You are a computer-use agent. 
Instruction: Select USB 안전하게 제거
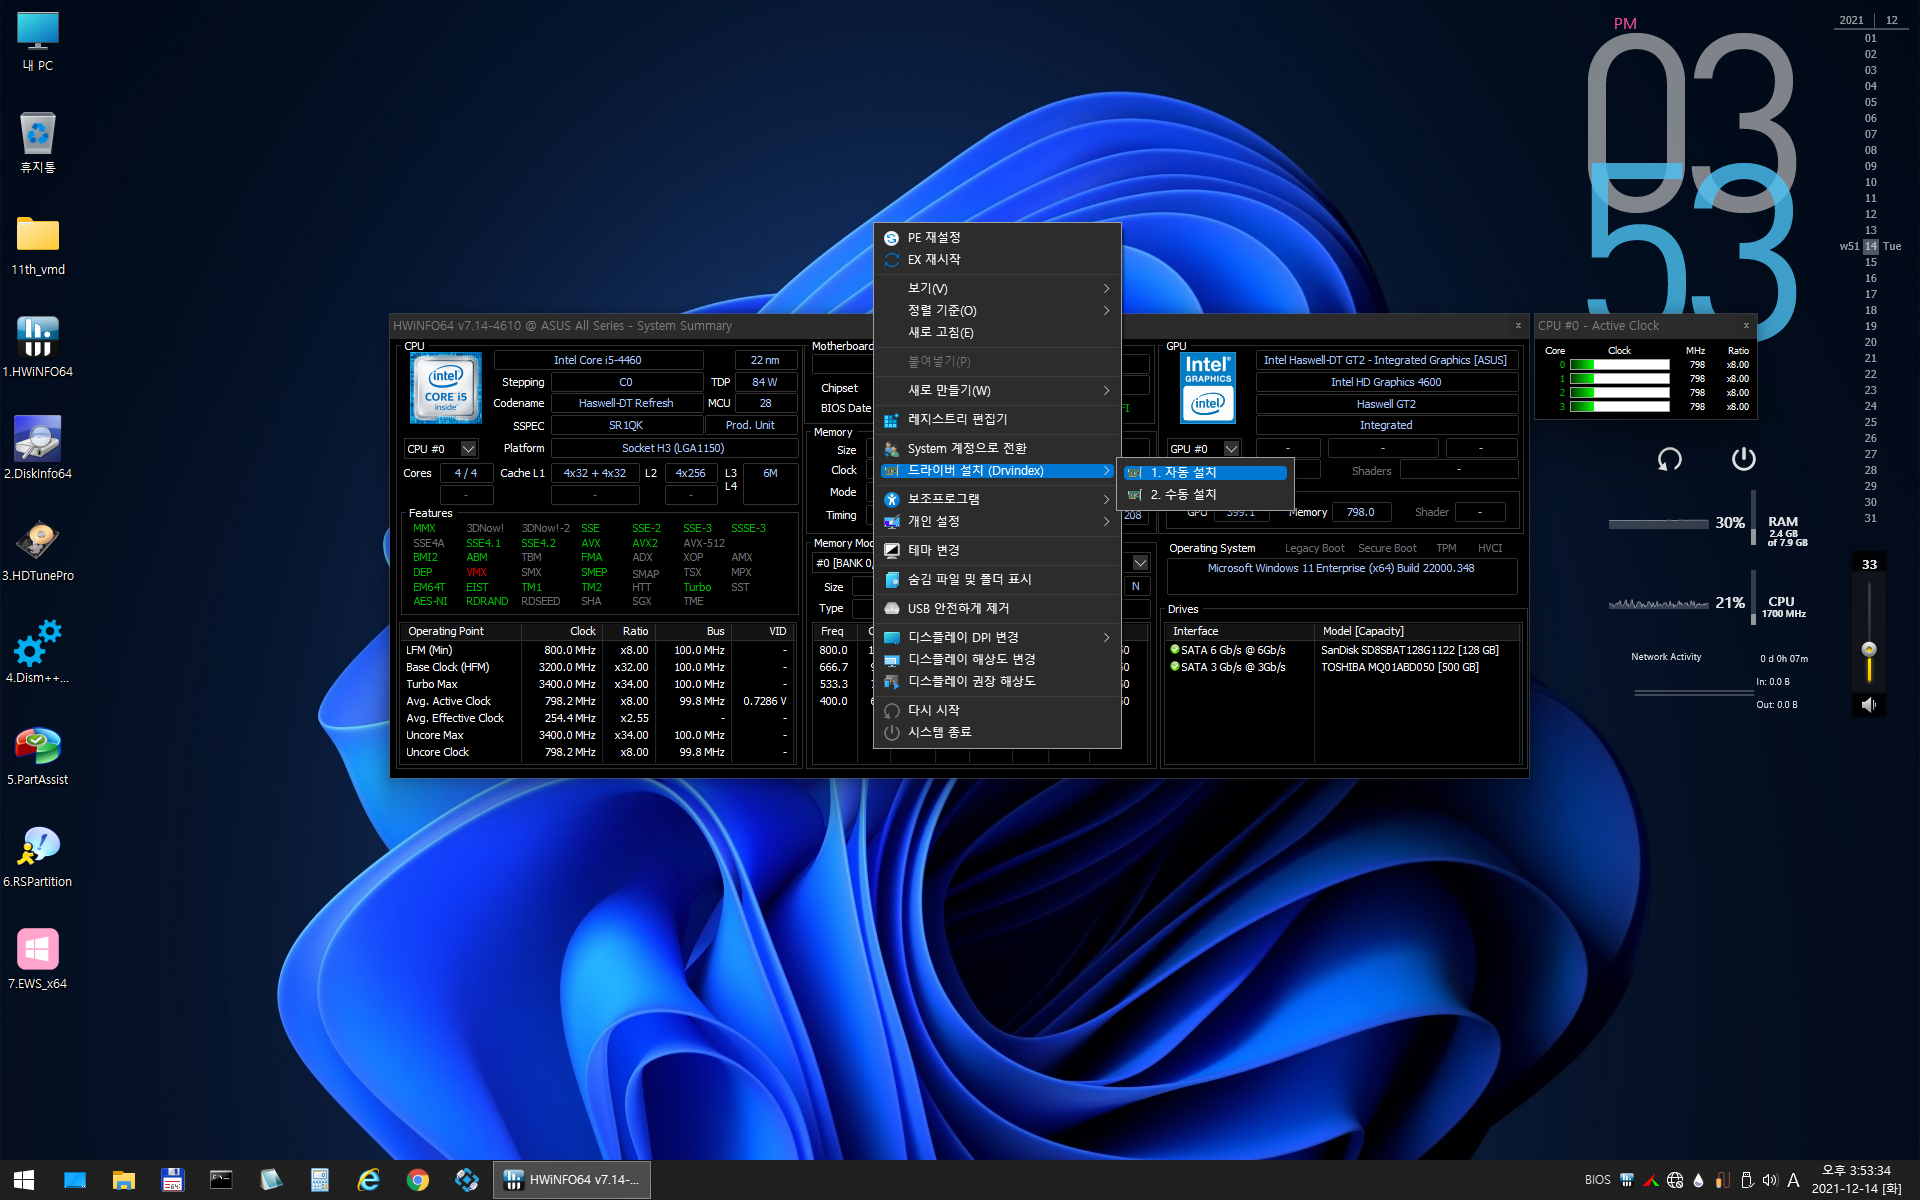point(997,608)
